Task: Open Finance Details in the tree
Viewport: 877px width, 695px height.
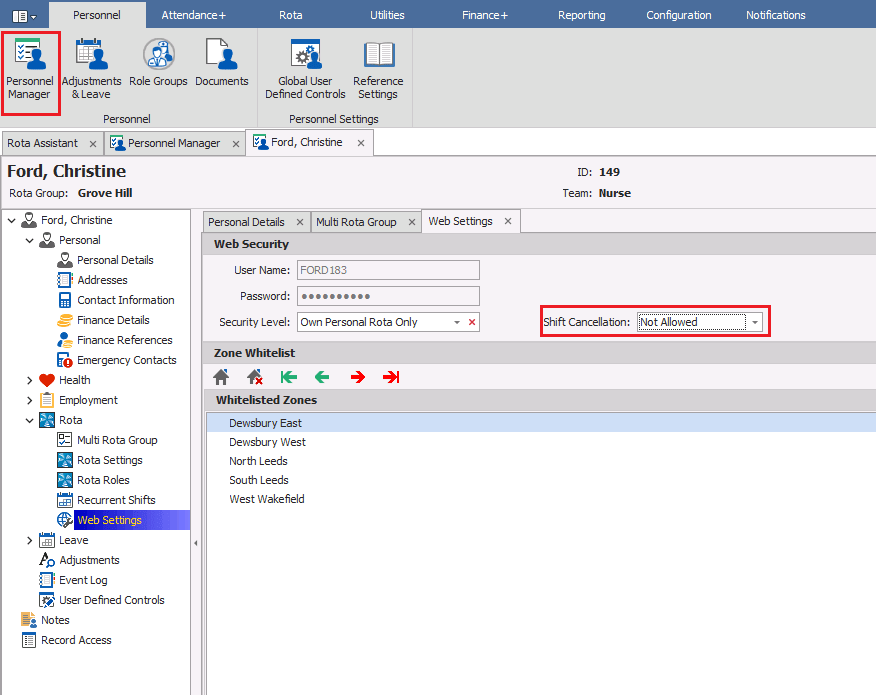Action: [114, 320]
